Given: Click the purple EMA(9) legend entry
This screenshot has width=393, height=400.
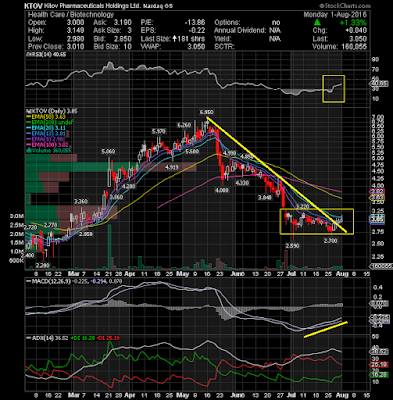Looking at the screenshot, I should tap(46, 139).
